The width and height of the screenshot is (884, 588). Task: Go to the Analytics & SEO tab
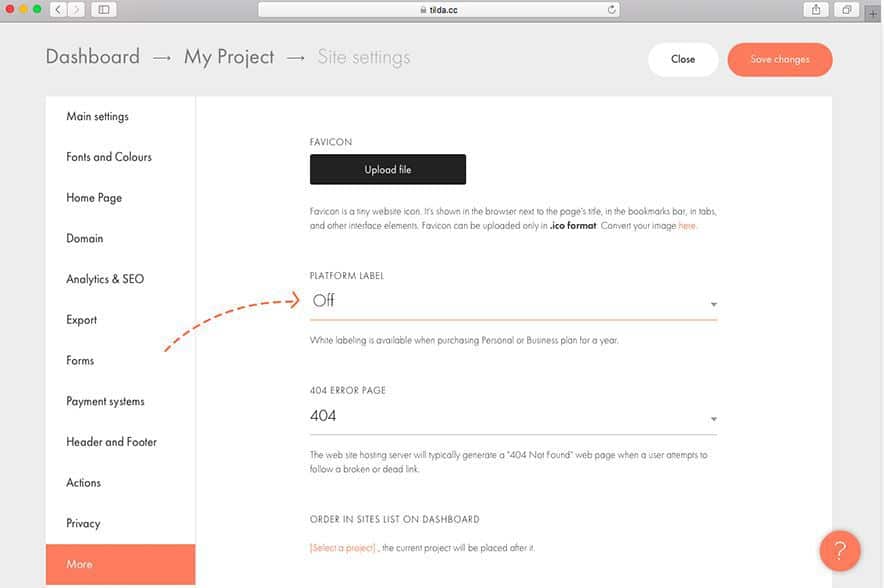(x=105, y=279)
